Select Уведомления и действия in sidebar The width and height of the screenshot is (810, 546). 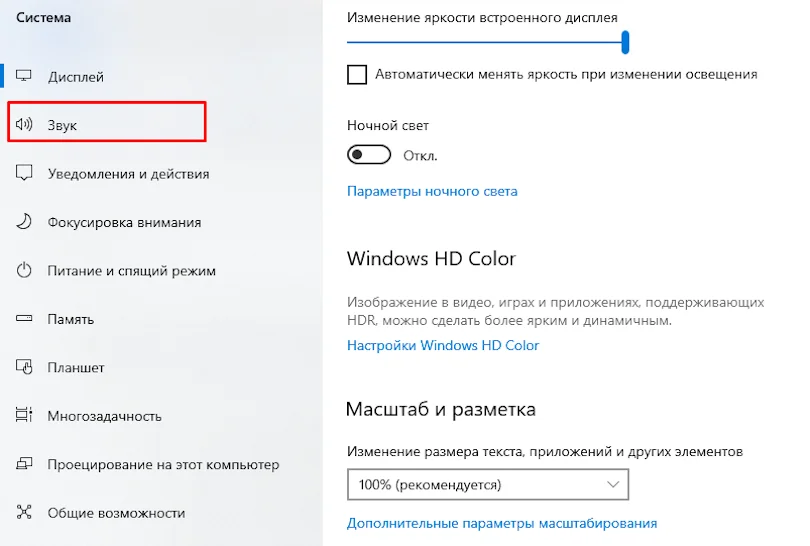[129, 174]
